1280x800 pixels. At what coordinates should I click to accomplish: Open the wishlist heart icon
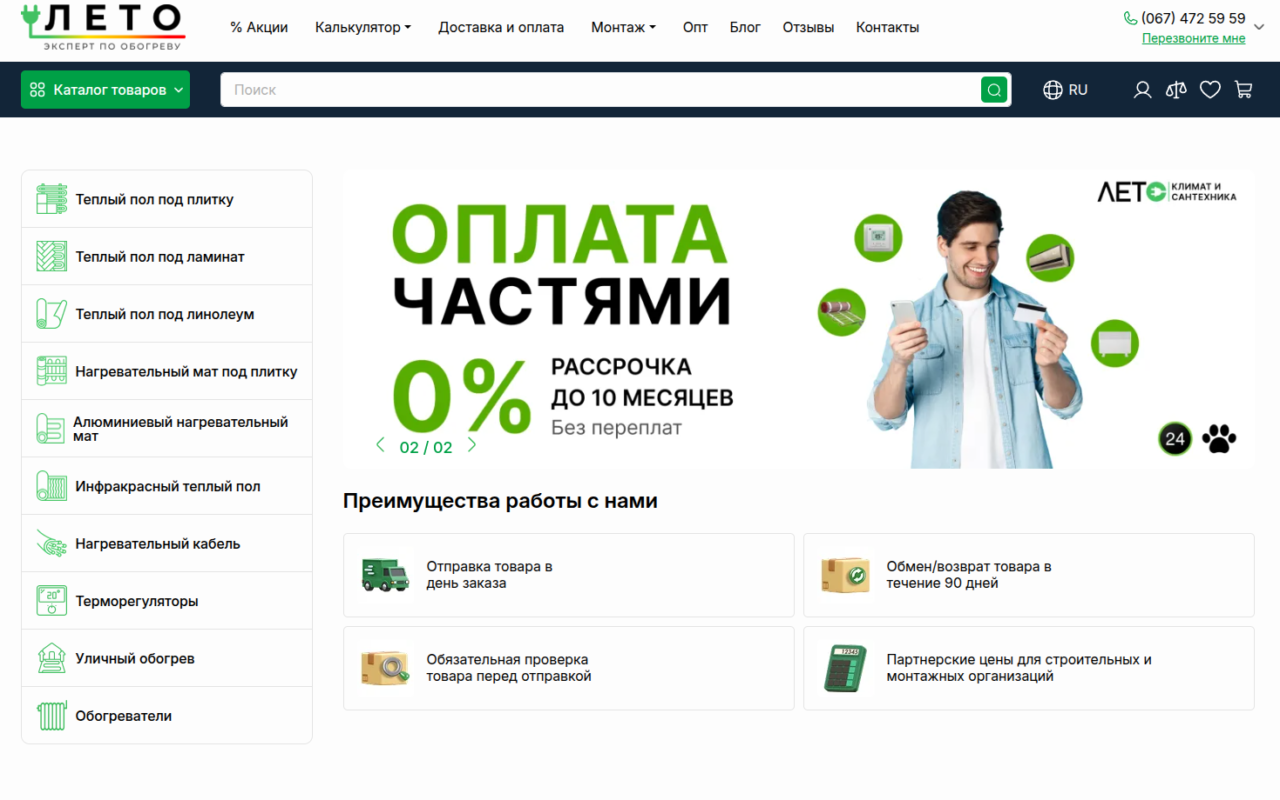[1210, 90]
